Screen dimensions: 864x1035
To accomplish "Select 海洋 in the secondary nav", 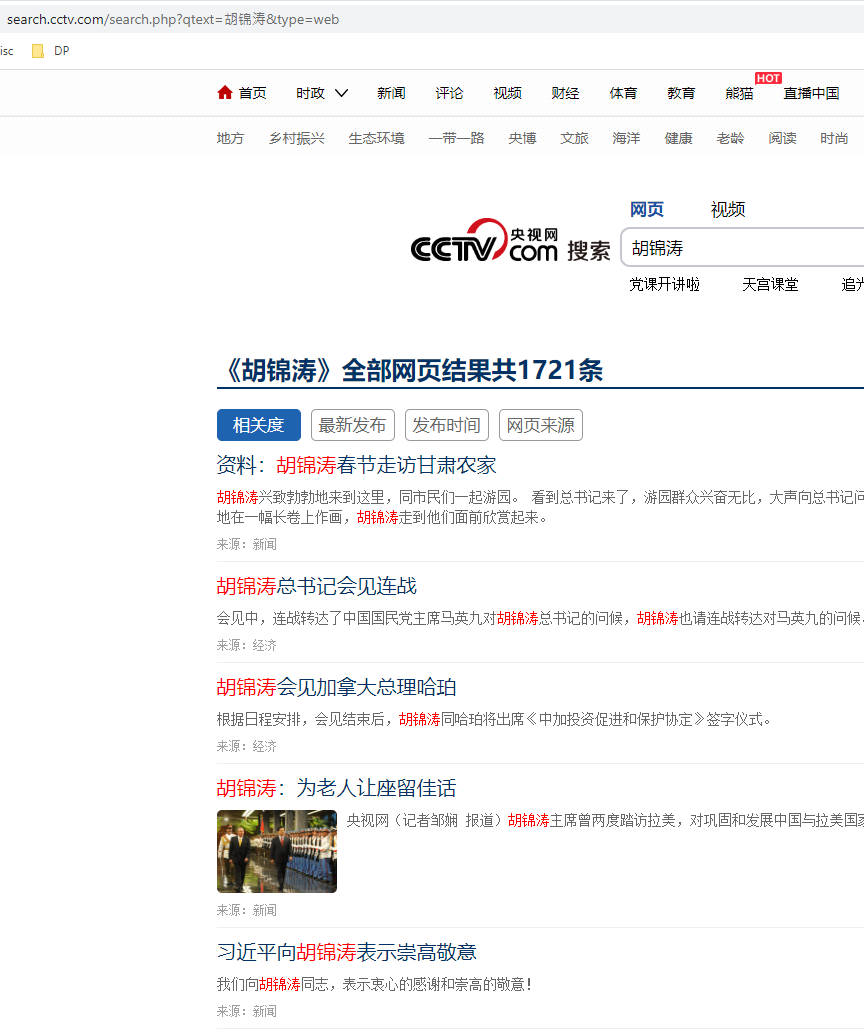I will (x=626, y=138).
